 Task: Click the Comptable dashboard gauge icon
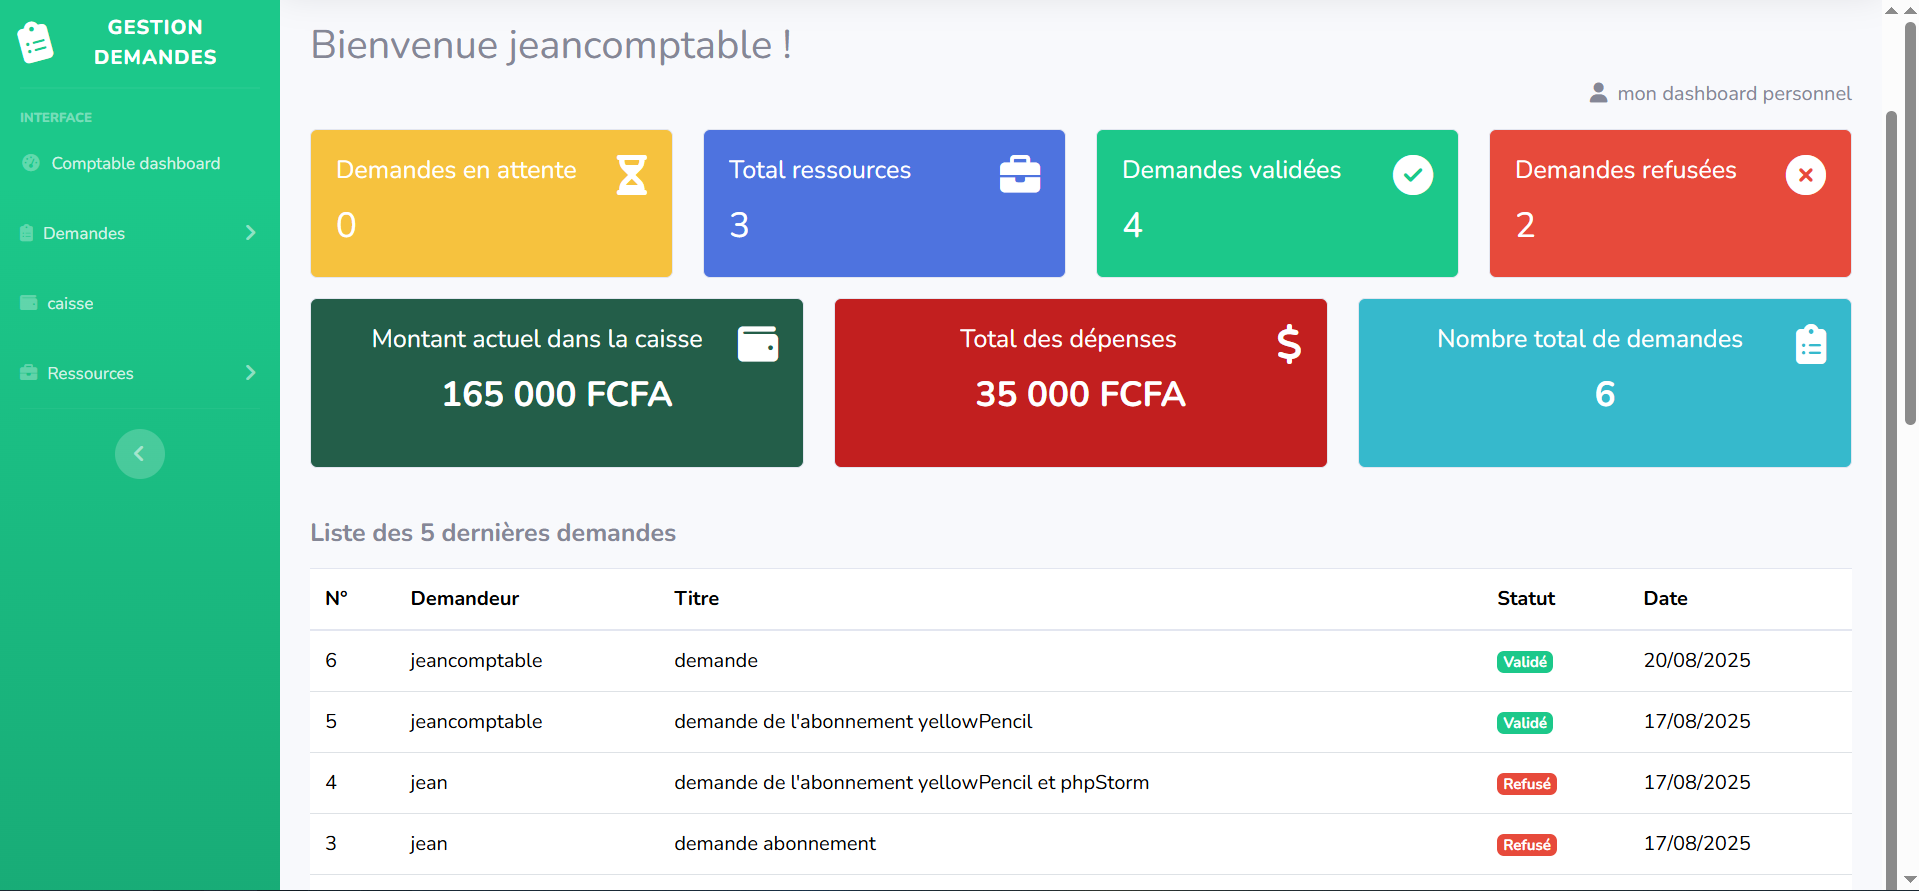(x=31, y=163)
